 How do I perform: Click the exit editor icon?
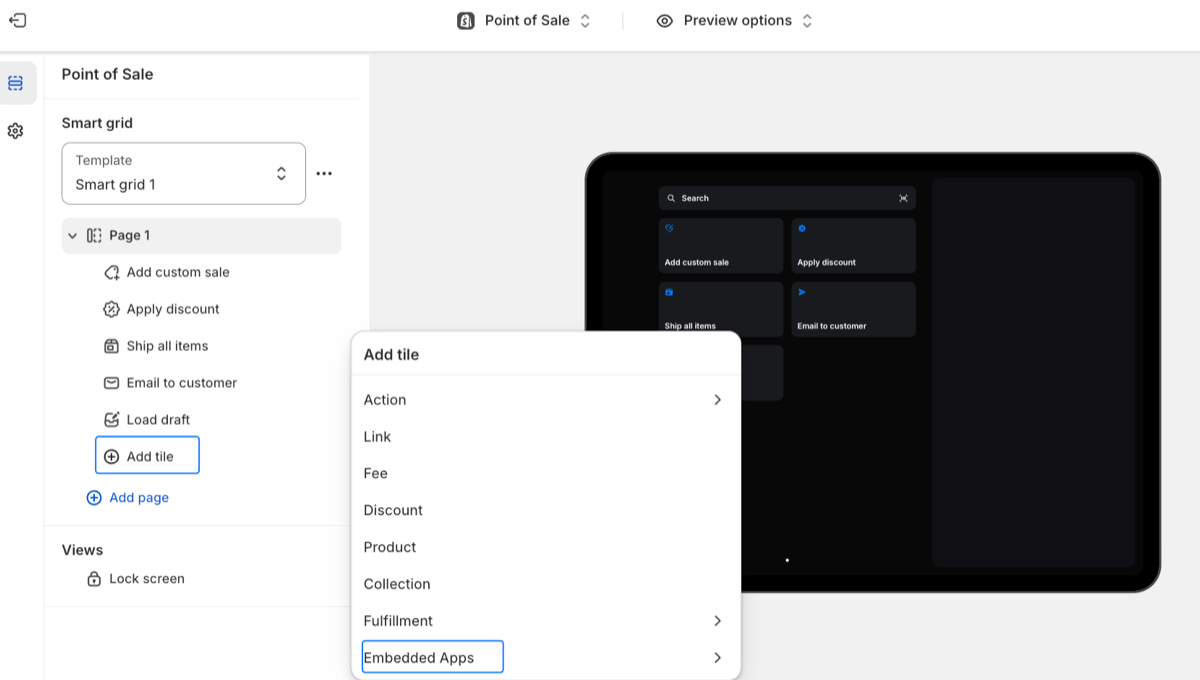click(x=17, y=20)
